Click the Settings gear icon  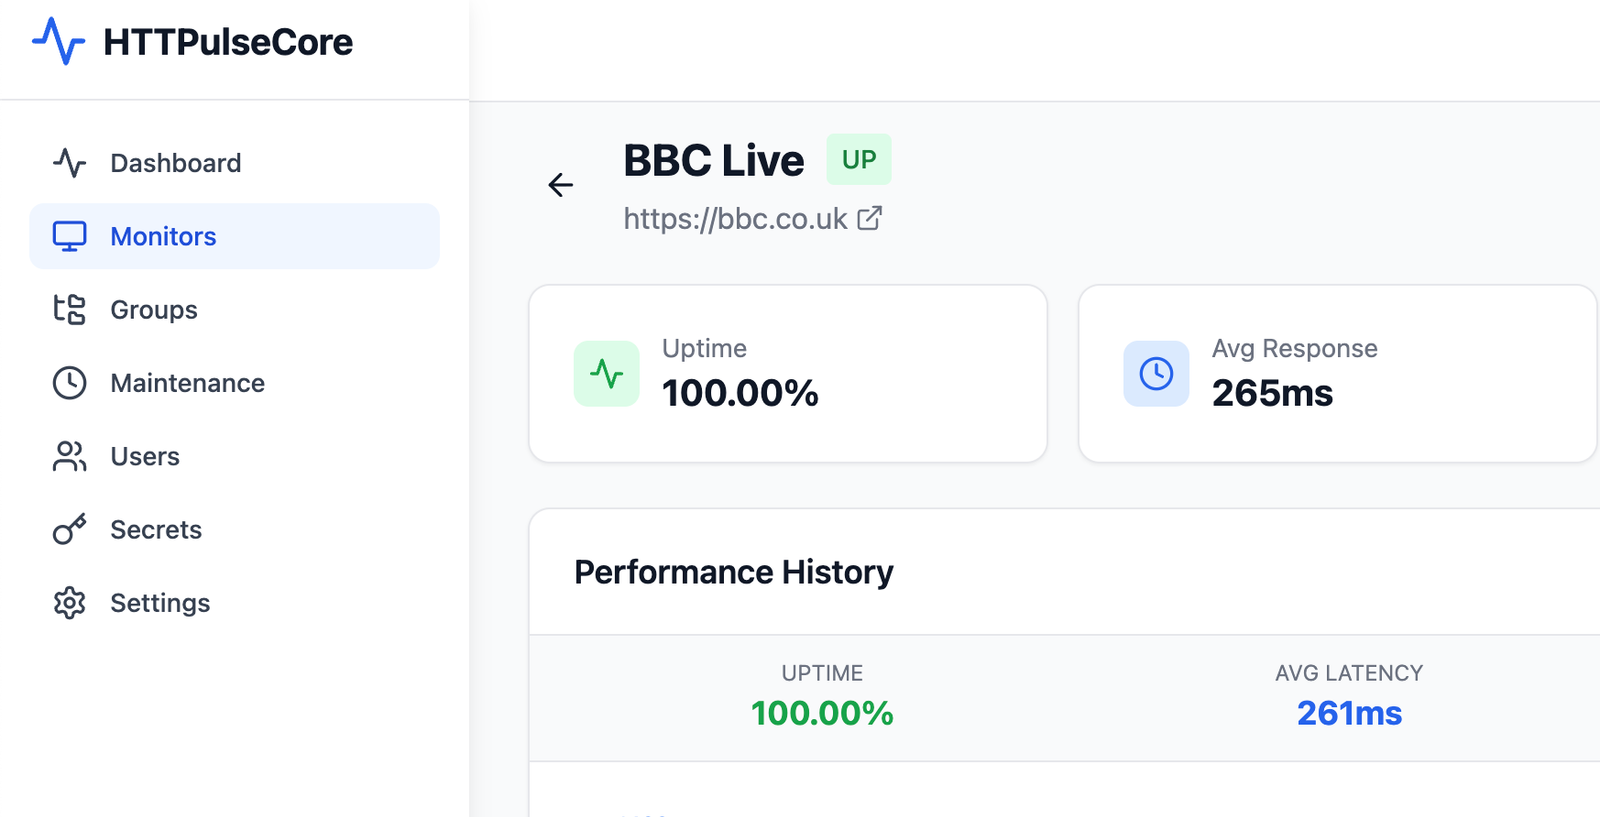click(69, 603)
